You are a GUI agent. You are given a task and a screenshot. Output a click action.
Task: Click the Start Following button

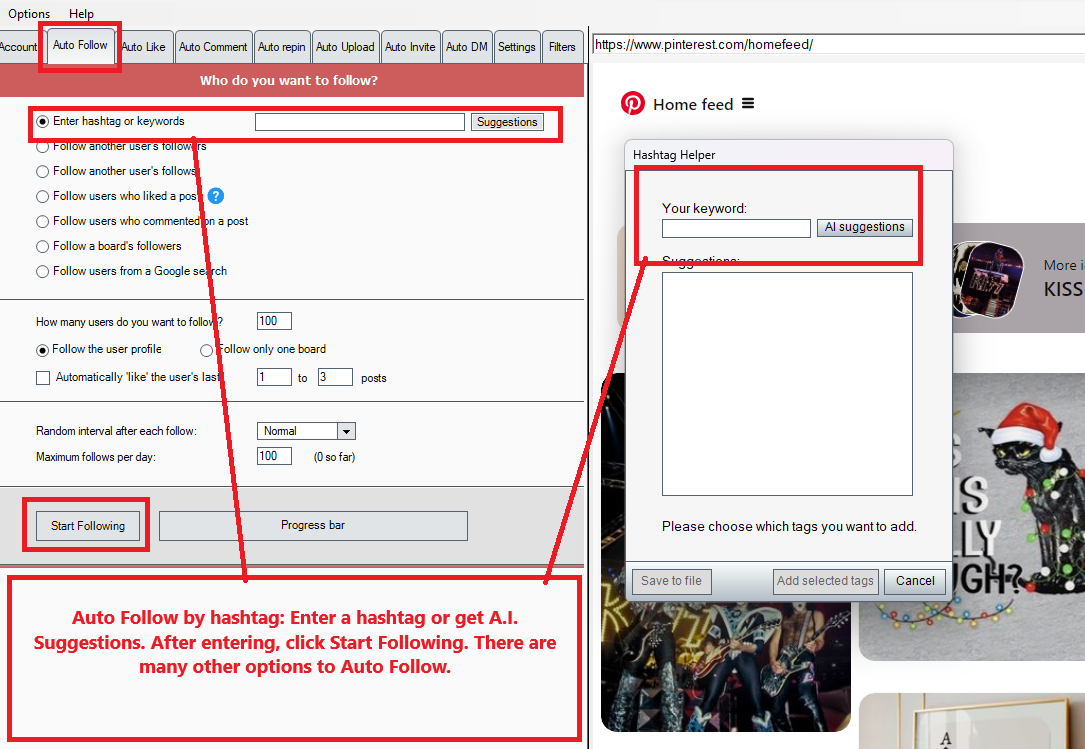click(88, 526)
